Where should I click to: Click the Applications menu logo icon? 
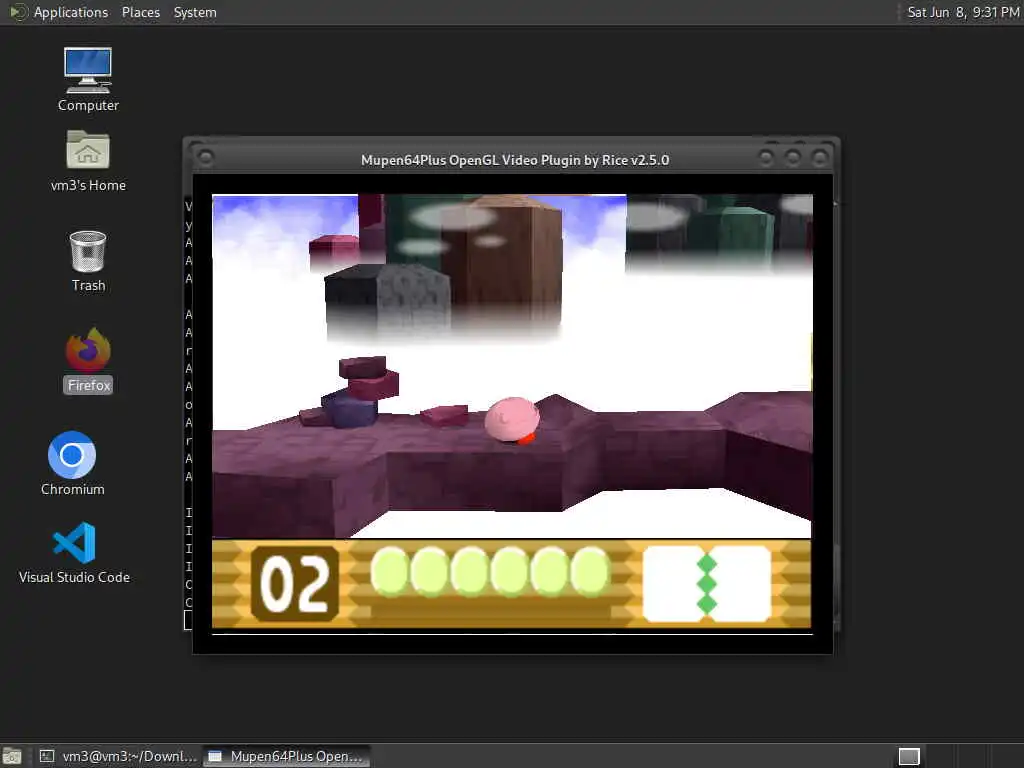[19, 12]
